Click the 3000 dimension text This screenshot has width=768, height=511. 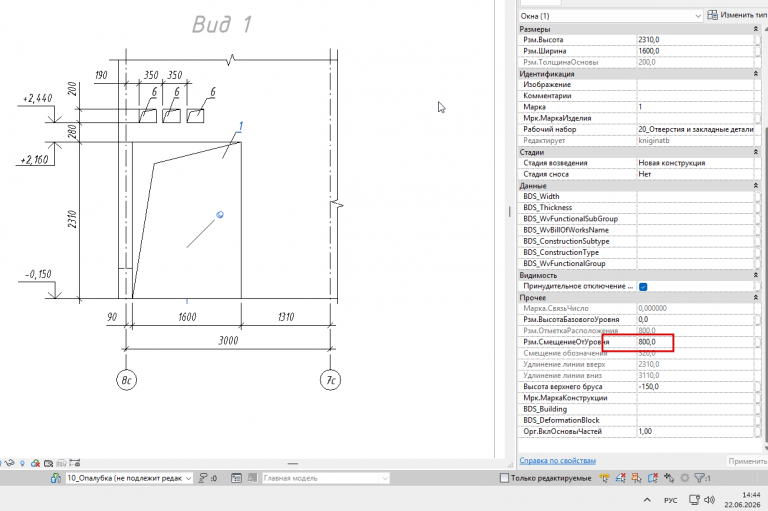[228, 340]
